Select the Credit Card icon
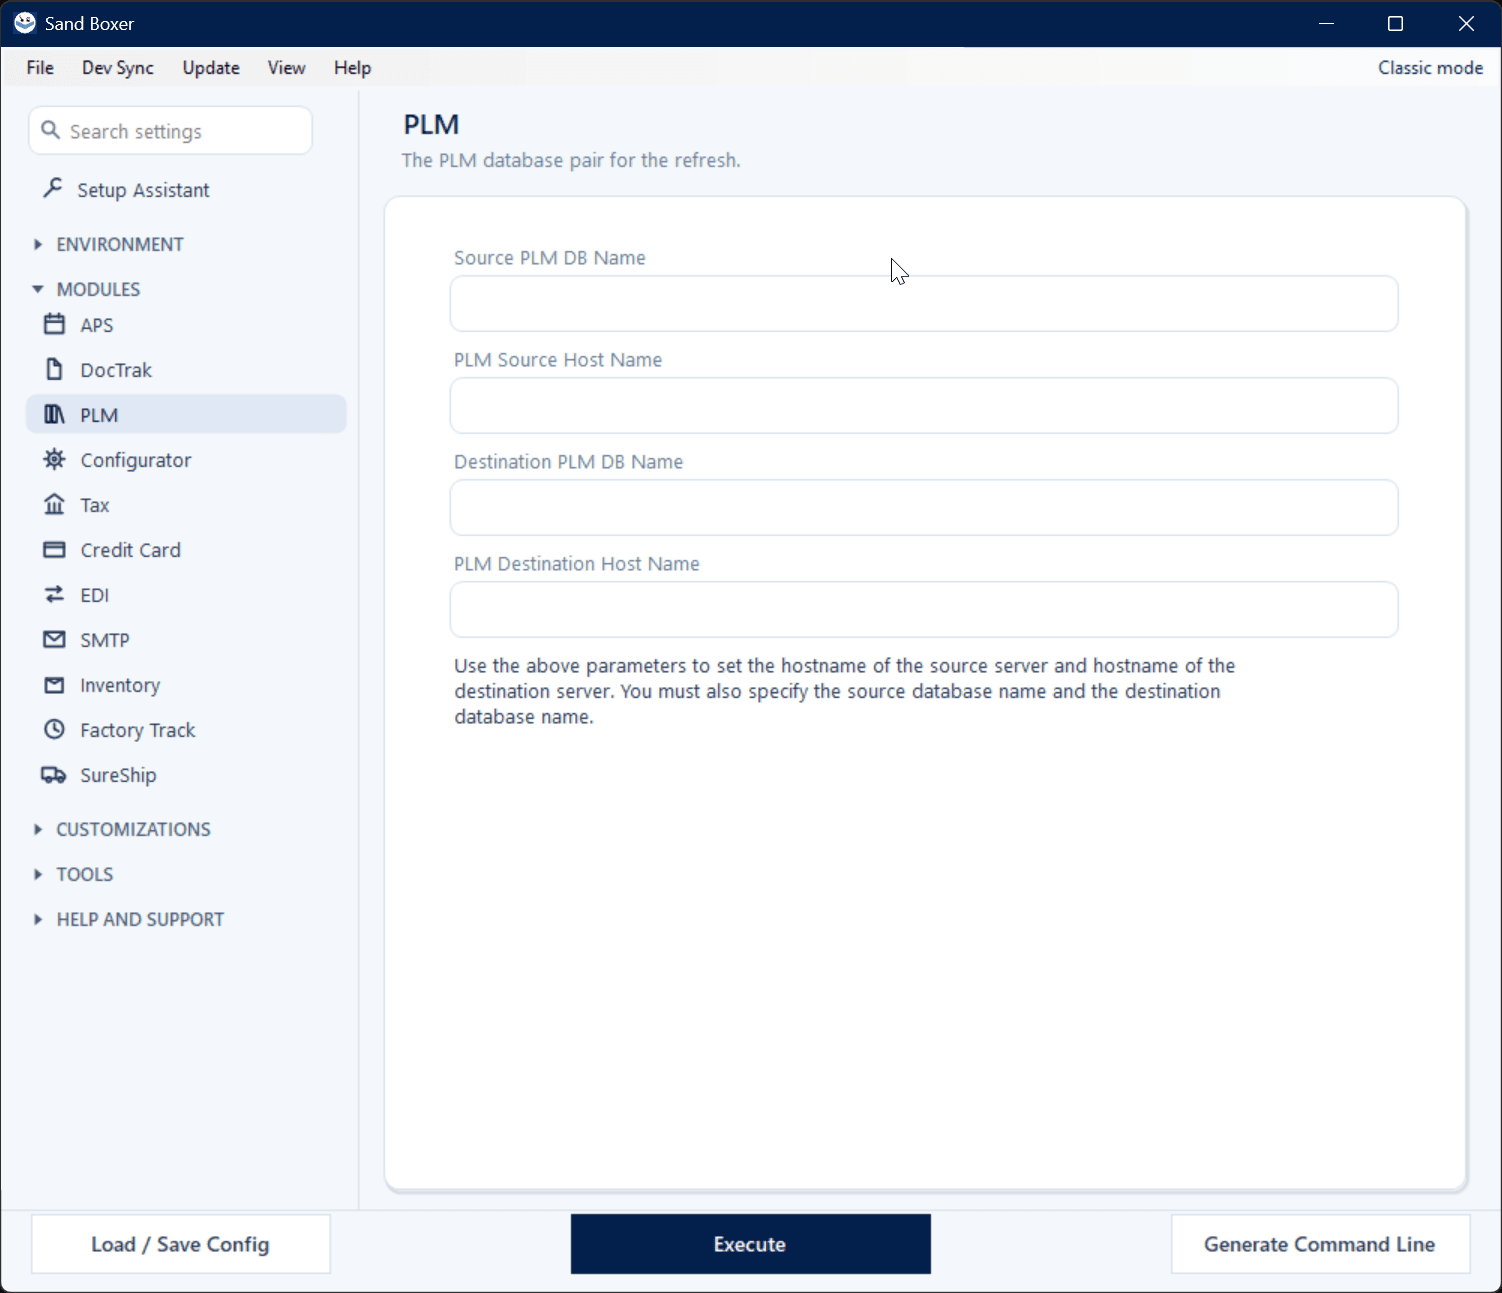Viewport: 1502px width, 1293px height. 54,550
